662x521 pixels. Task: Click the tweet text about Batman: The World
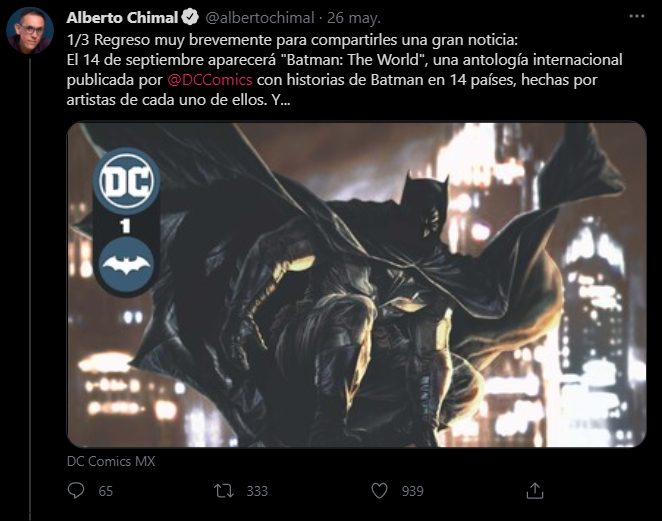(345, 70)
